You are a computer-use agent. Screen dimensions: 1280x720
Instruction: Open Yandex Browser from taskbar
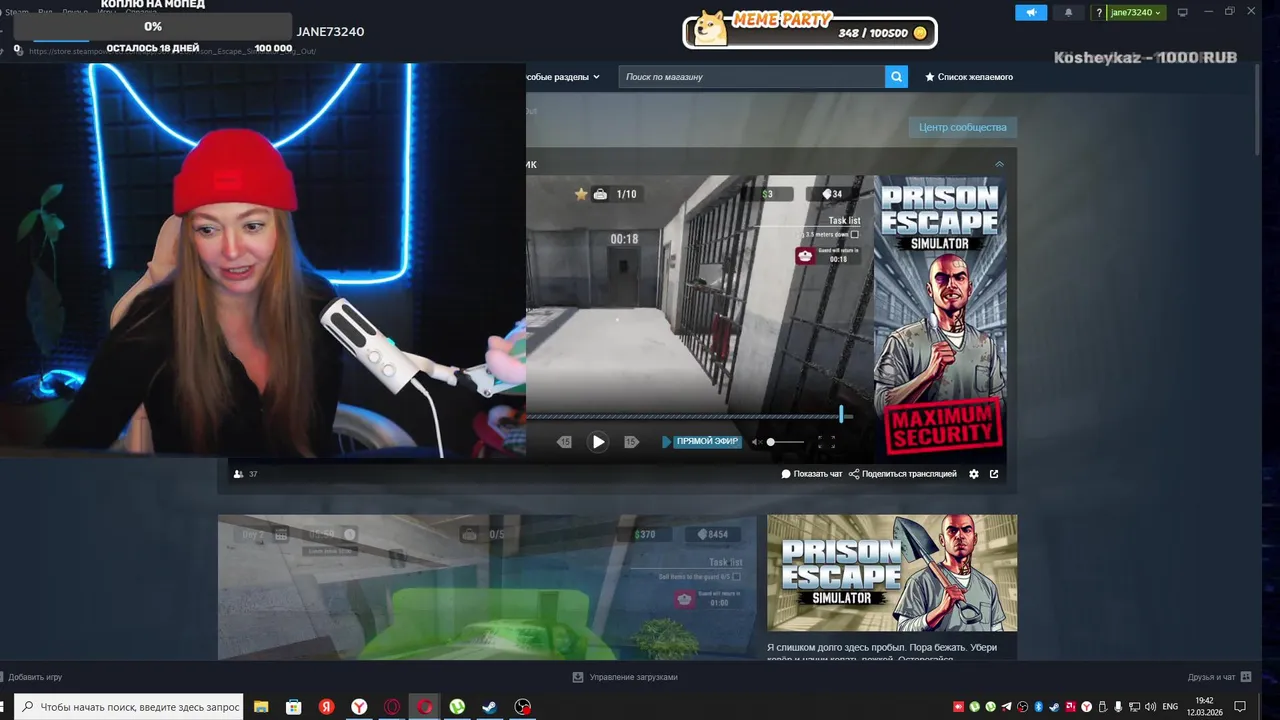359,707
